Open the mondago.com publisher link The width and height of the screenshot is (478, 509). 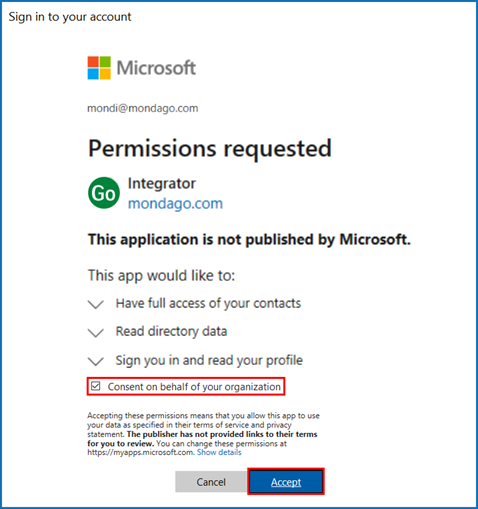coord(175,203)
